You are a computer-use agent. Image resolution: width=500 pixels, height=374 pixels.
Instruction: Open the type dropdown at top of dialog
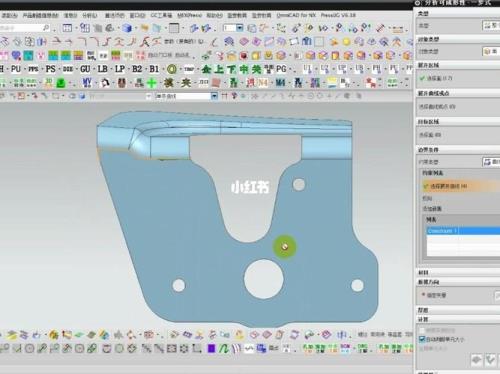click(x=491, y=25)
